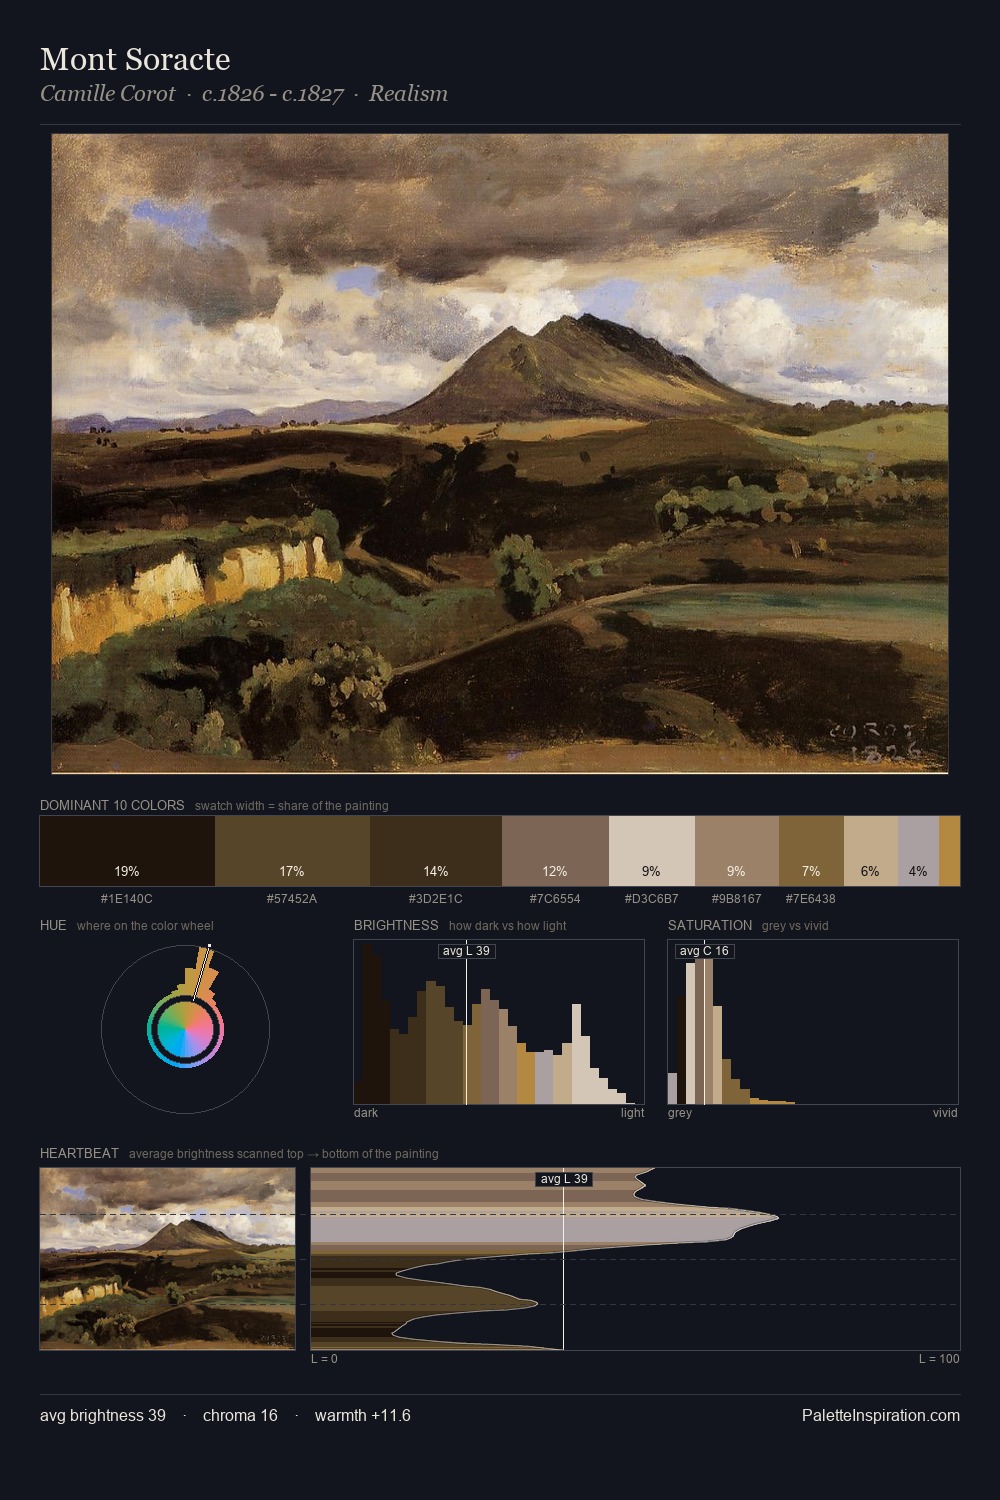Click the 'dark' axis label
This screenshot has width=1000, height=1500.
click(366, 1112)
